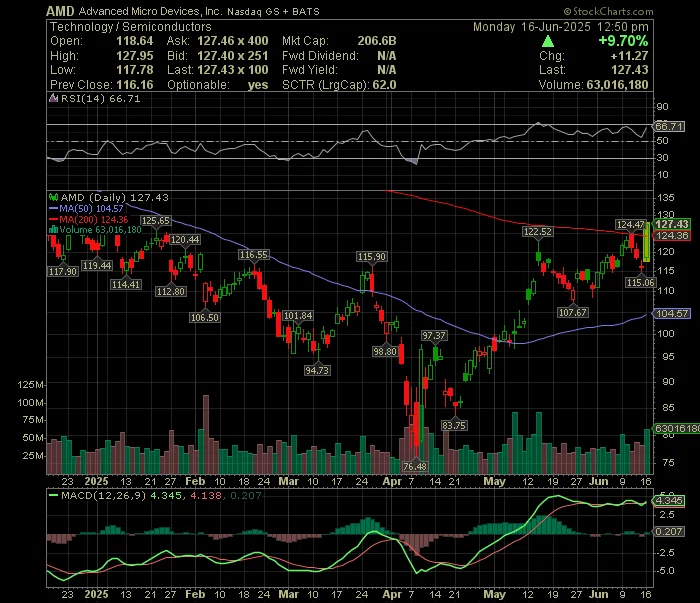Click the MACD(12,26,9) indicator label
700x603 pixels.
coord(104,495)
